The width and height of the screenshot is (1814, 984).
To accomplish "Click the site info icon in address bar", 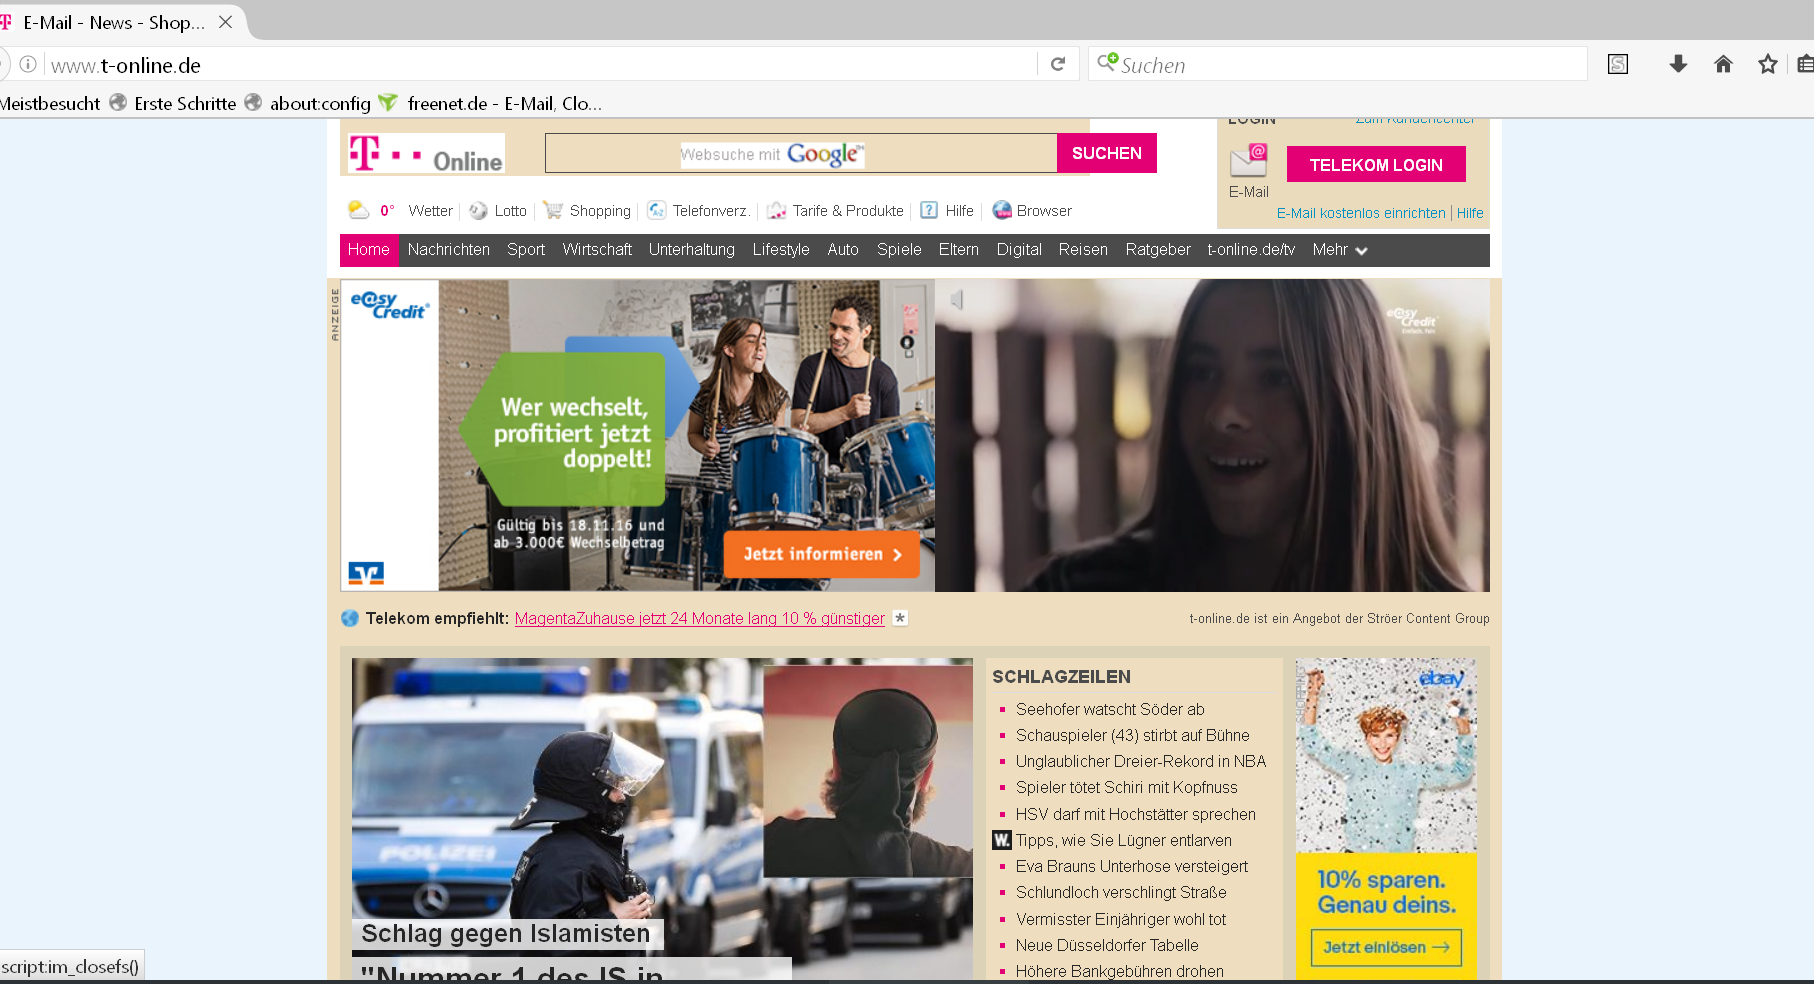I will coord(28,64).
